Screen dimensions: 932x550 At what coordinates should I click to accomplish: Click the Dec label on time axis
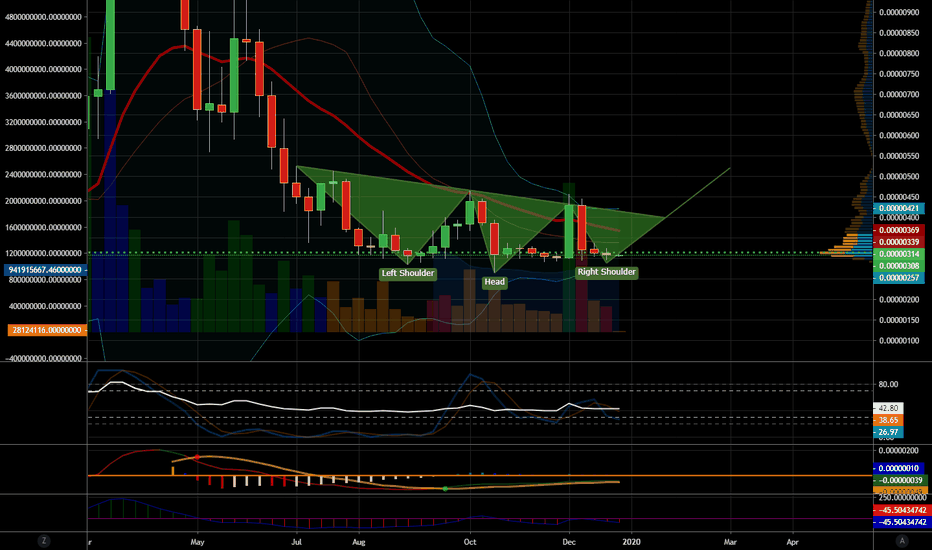569,542
